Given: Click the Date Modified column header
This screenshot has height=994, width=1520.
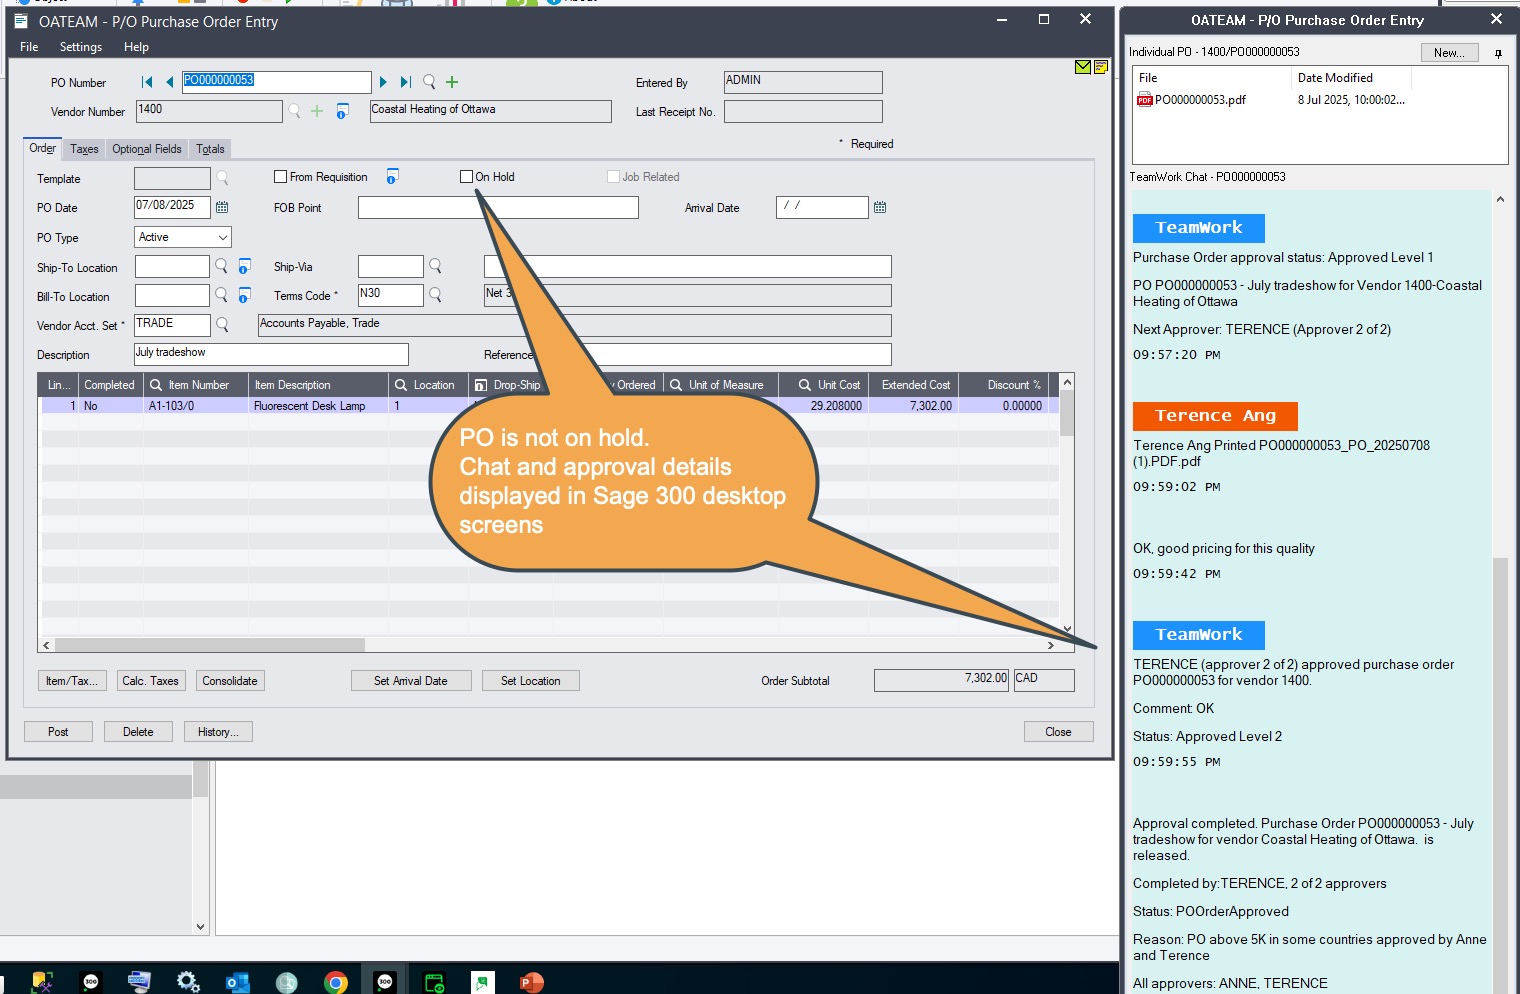Looking at the screenshot, I should 1350,78.
